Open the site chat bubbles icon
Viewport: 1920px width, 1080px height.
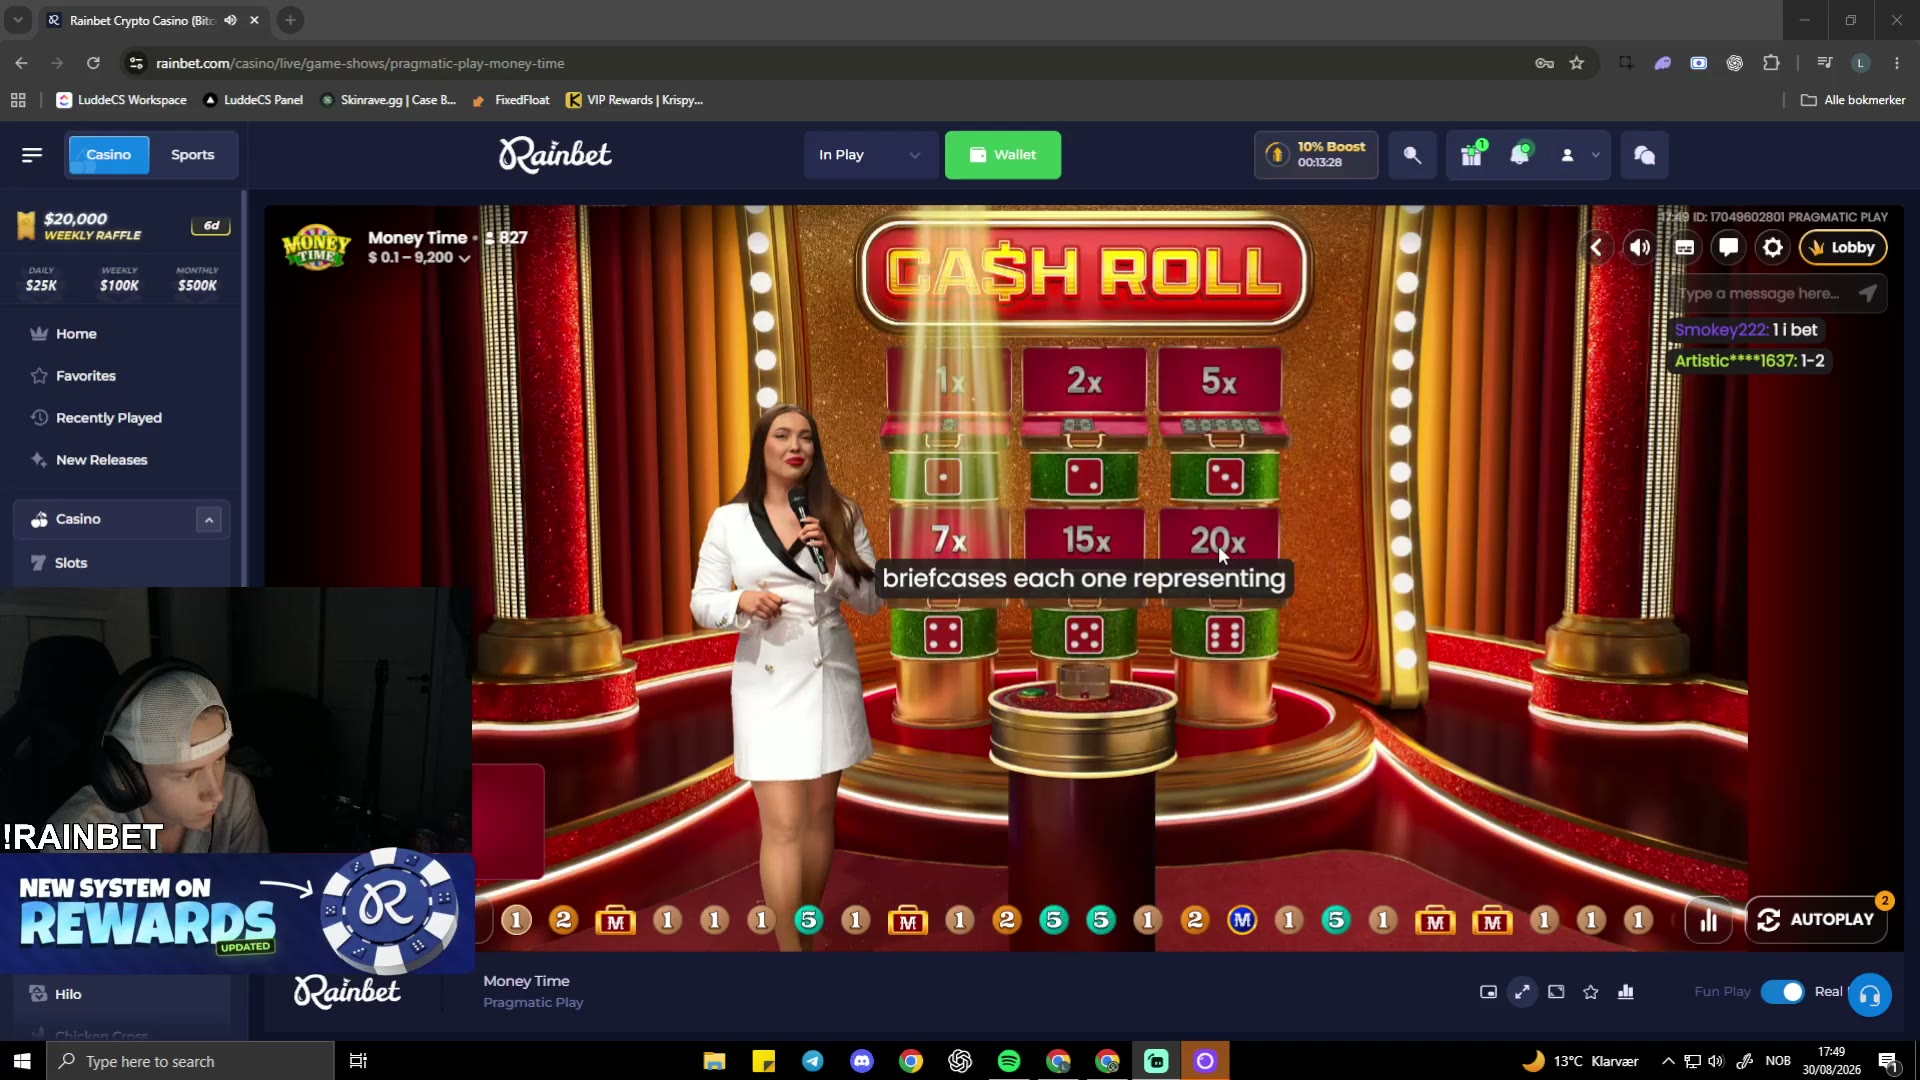pyautogui.click(x=1644, y=155)
